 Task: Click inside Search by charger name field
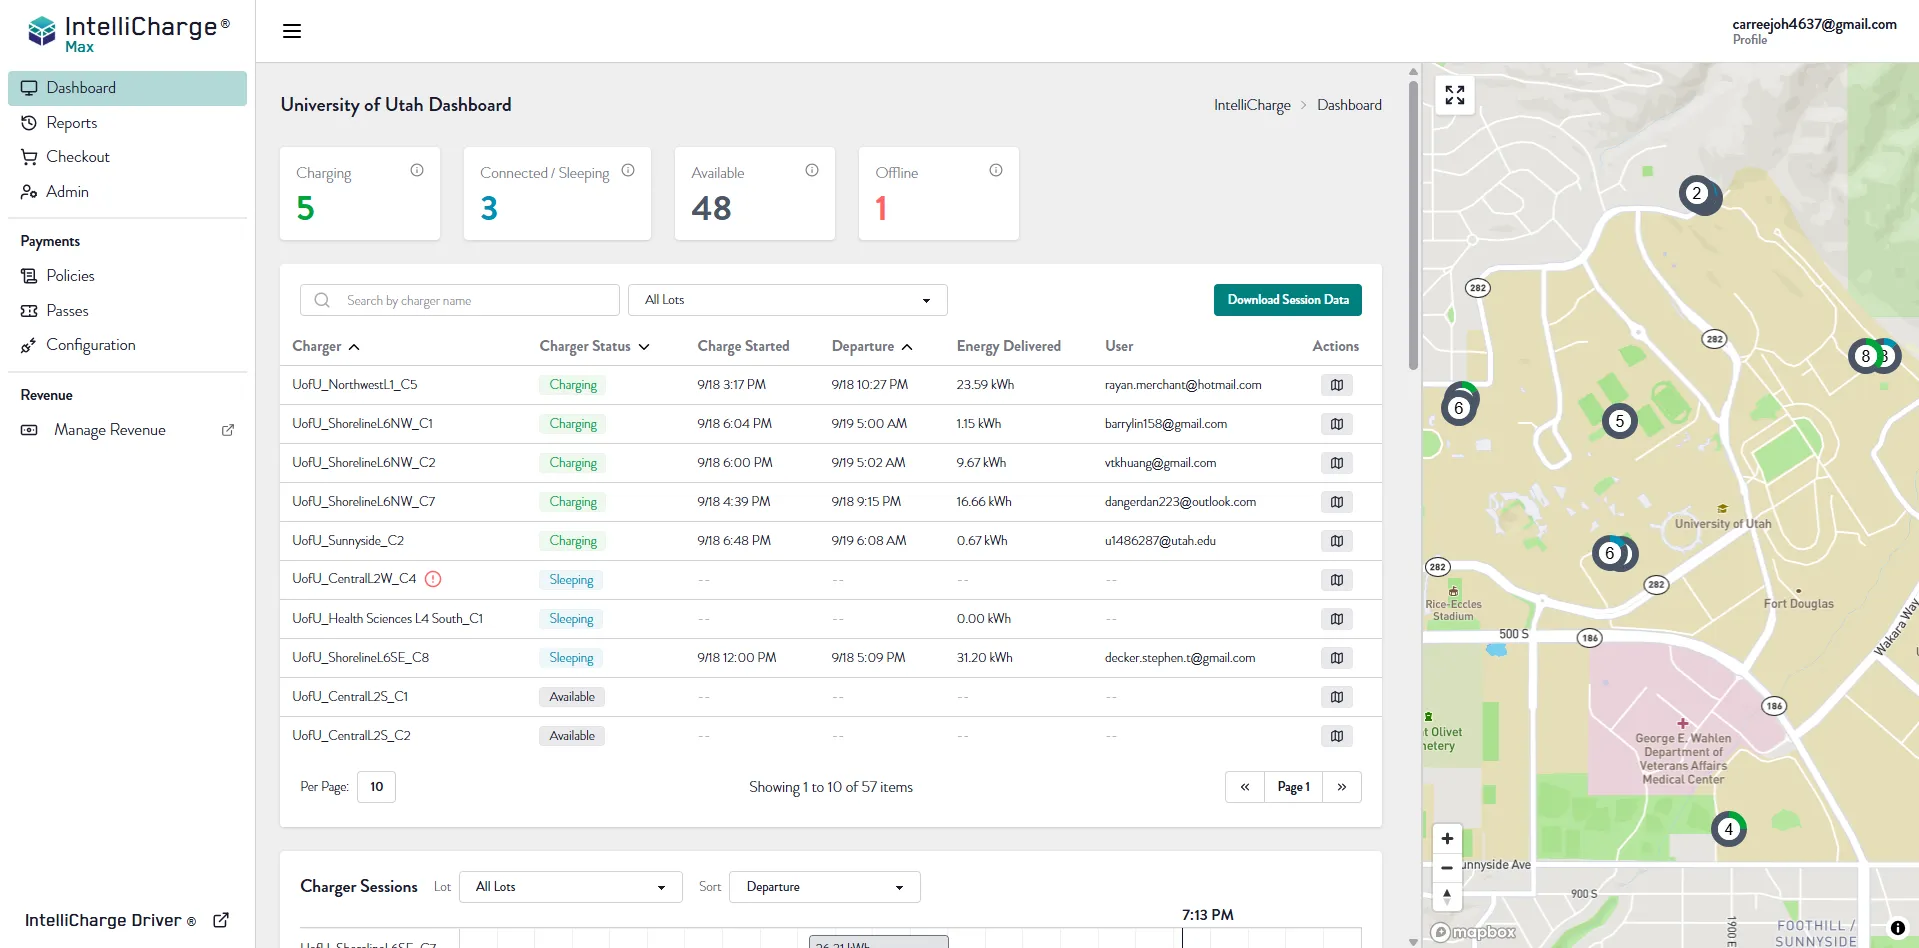460,300
